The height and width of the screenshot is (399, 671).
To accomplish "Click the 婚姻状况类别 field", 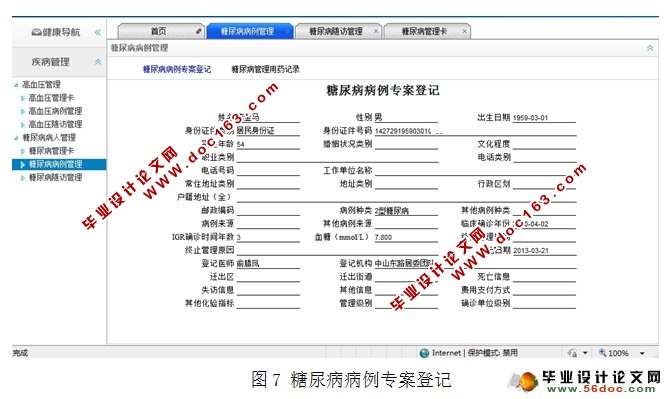I will point(406,144).
